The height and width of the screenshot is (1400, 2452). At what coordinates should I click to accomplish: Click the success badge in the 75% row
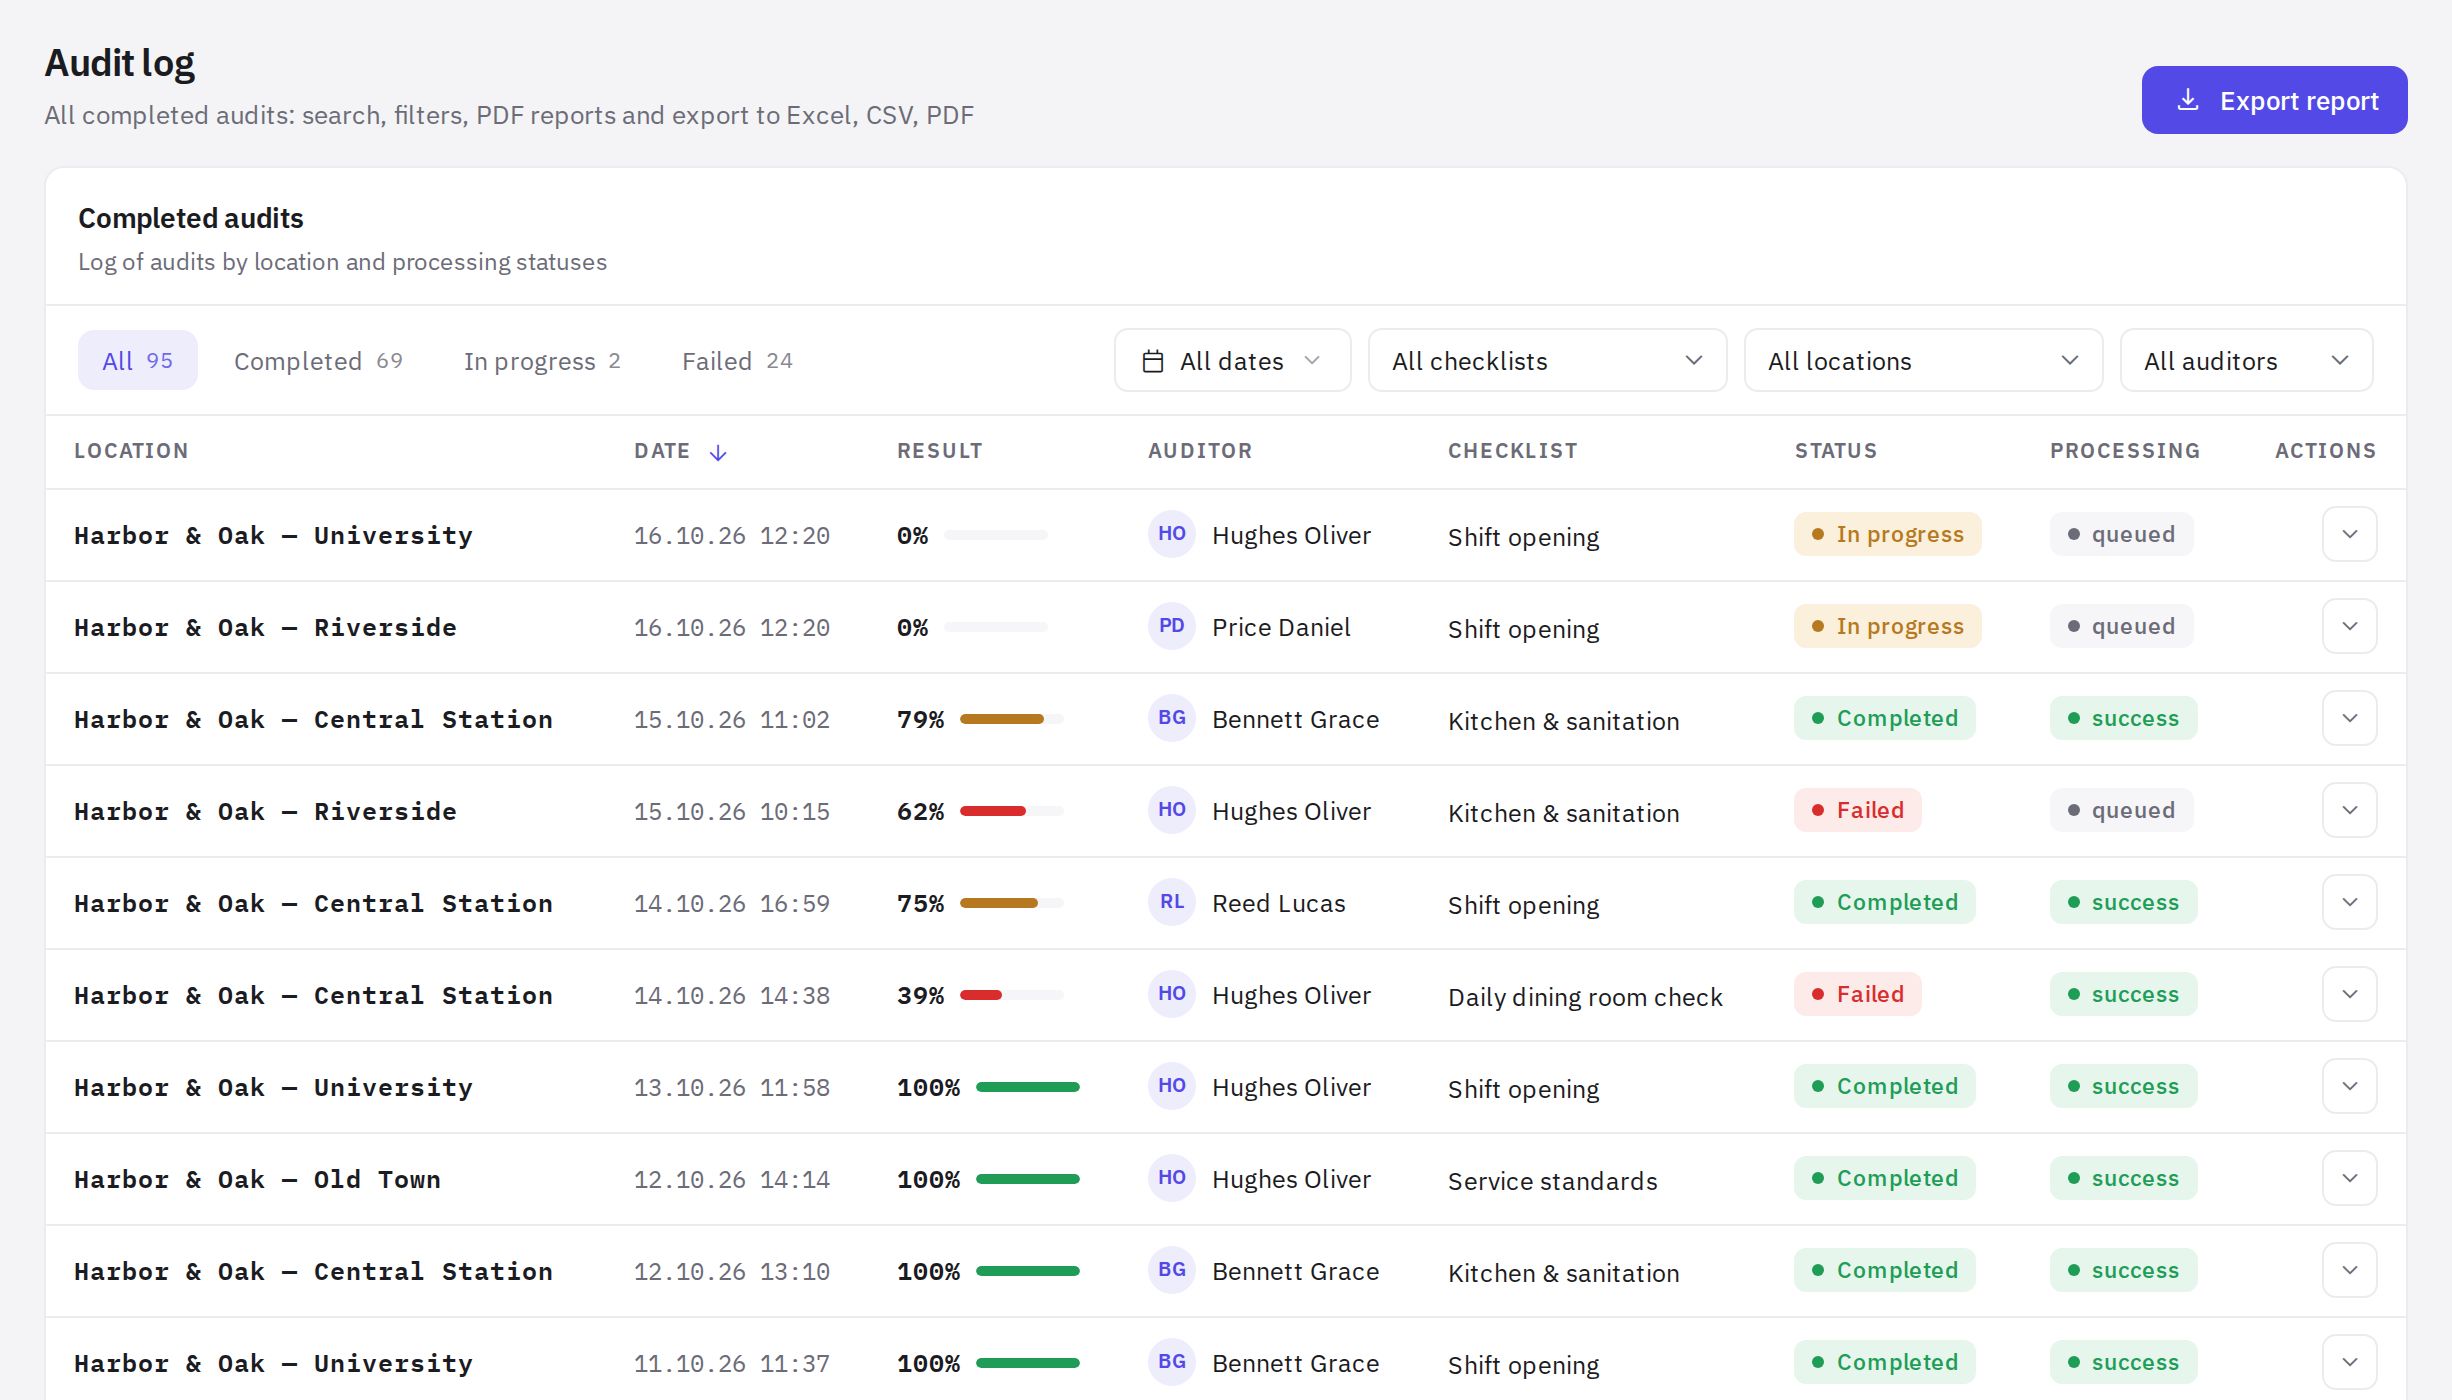2123,902
